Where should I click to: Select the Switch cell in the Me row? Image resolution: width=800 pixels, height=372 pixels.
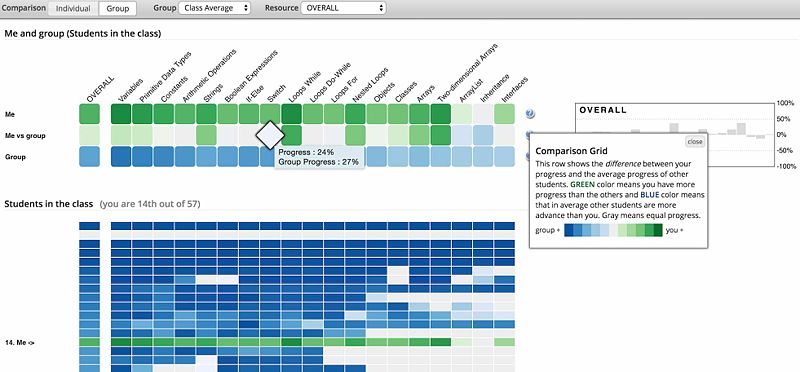coord(270,114)
